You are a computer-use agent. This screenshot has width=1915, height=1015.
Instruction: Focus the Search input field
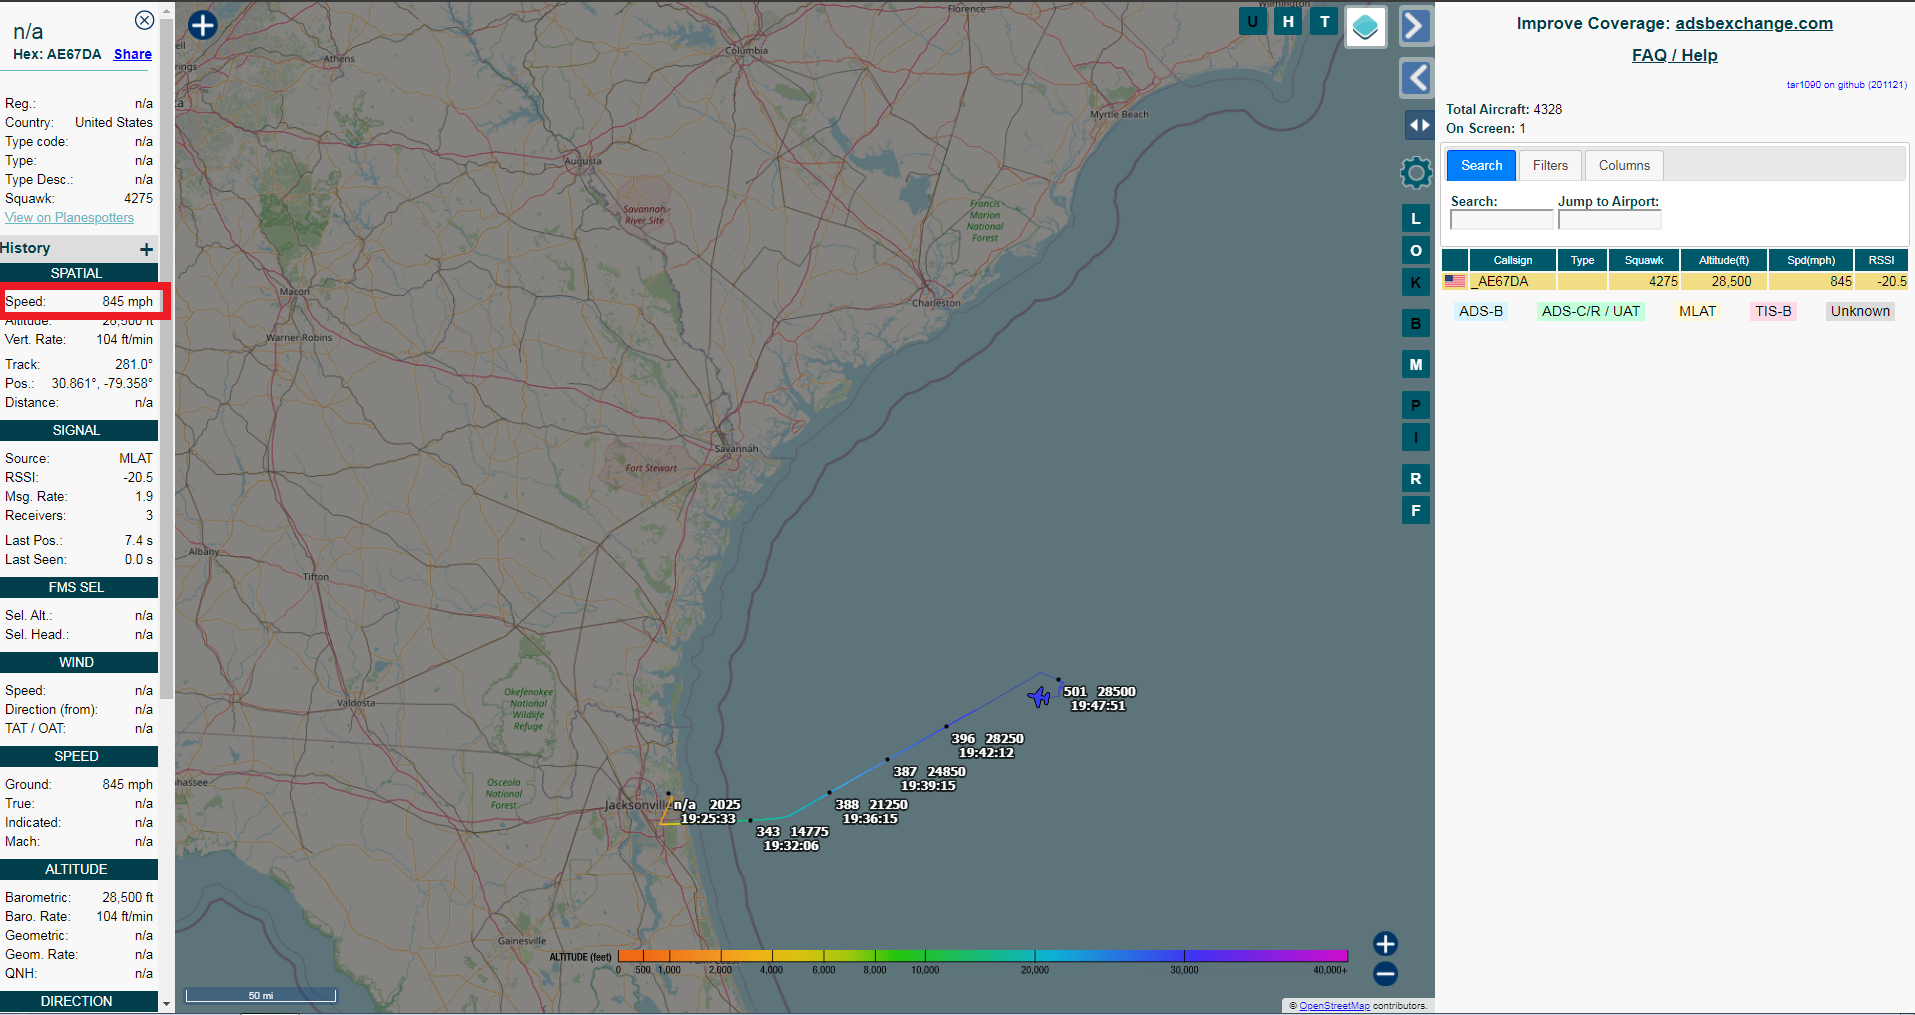click(x=1501, y=220)
